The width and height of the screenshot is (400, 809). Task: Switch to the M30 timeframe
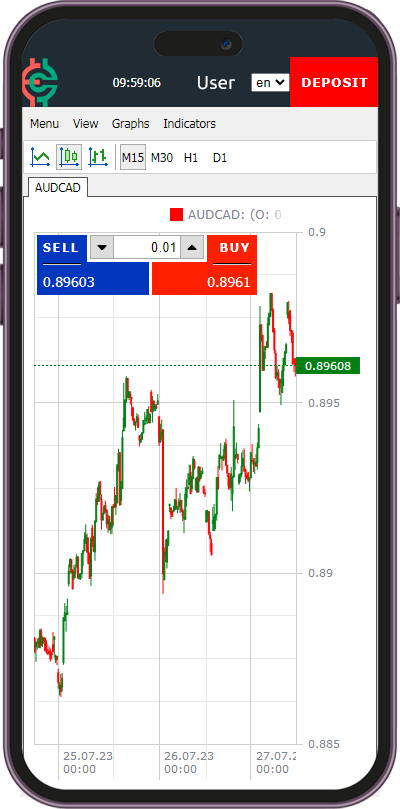(162, 157)
